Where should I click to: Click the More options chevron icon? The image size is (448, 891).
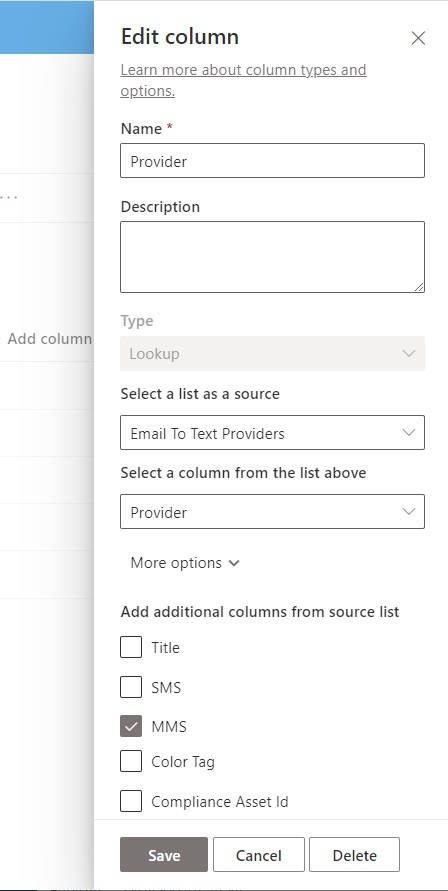click(x=234, y=563)
